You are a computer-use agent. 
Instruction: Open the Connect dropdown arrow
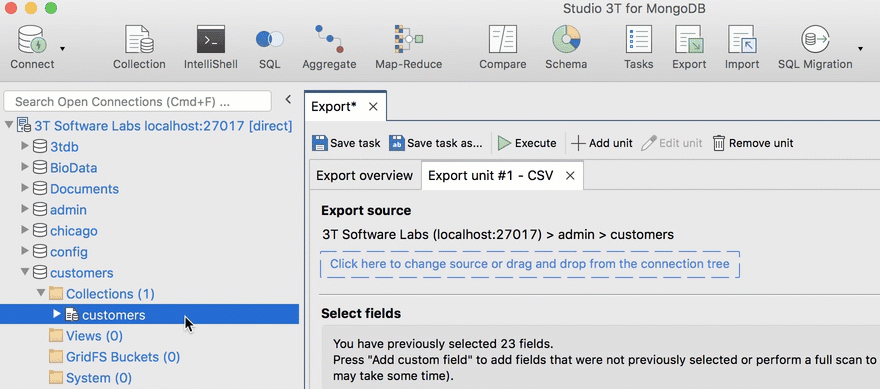(62, 49)
